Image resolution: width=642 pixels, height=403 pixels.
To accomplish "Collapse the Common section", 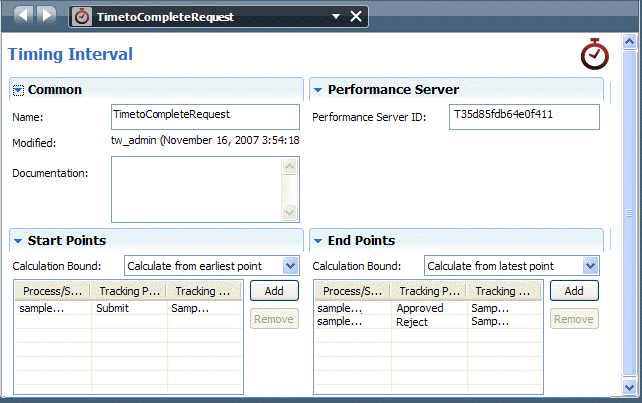I will pos(18,90).
